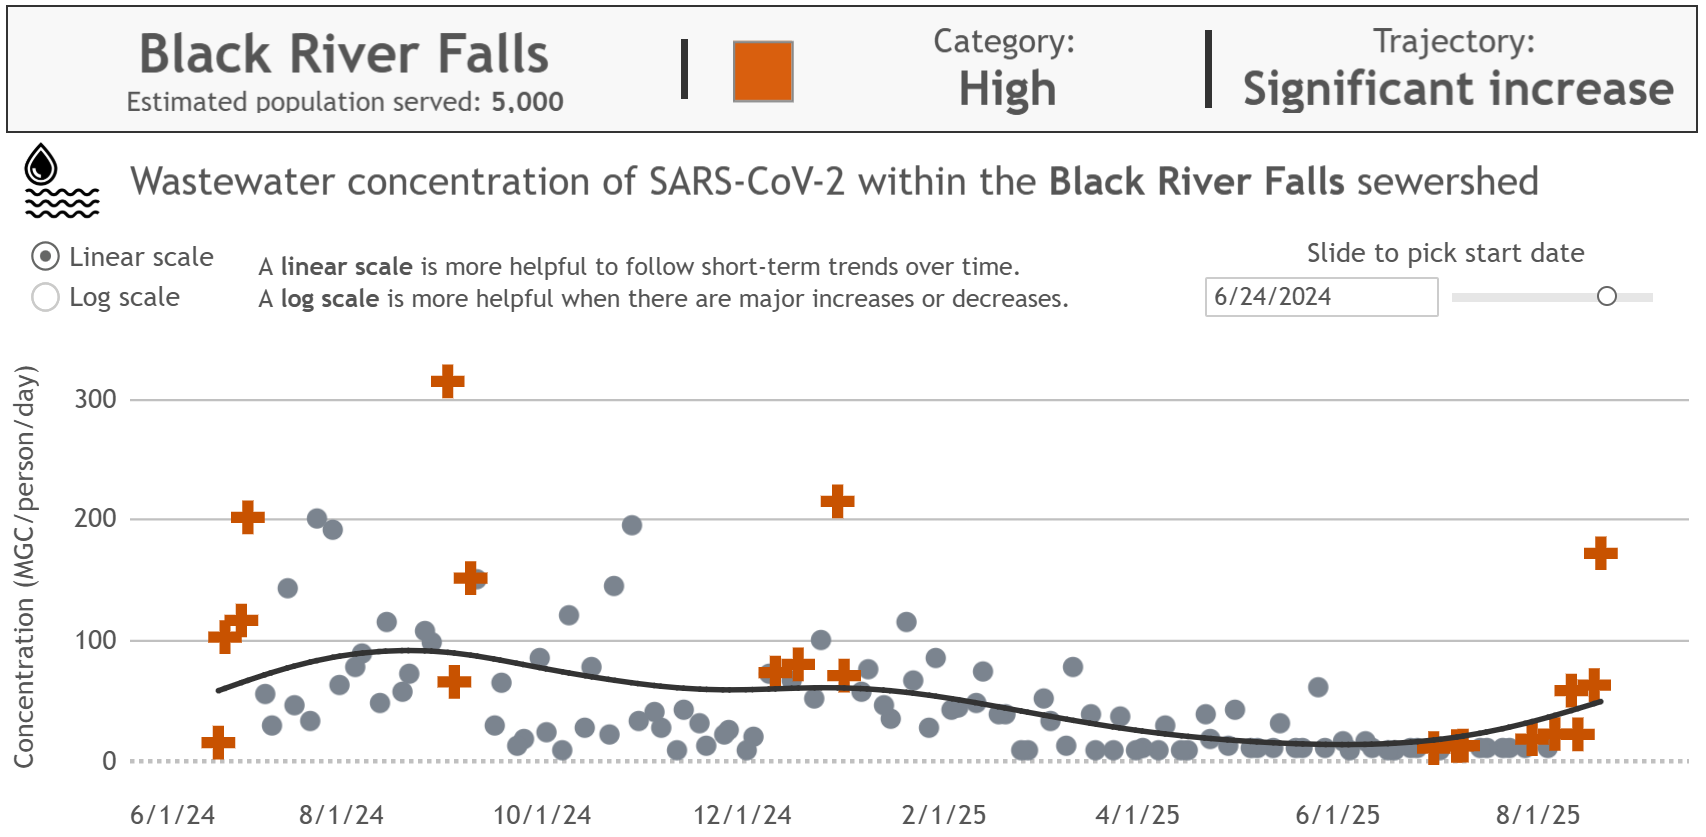Select the 200-level orange cross near 6/1/24
1706x837 pixels.
click(x=246, y=517)
